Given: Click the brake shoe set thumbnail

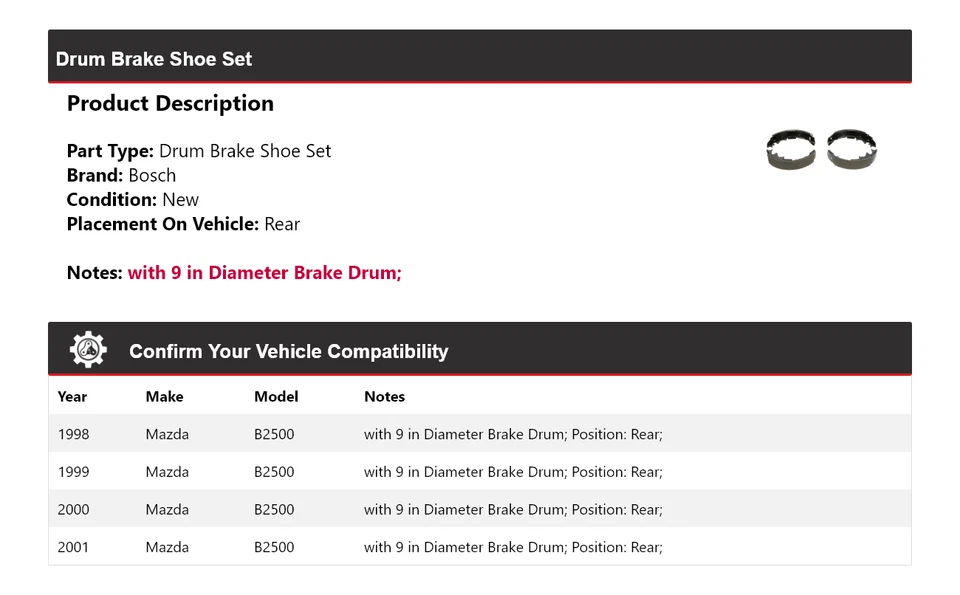Looking at the screenshot, I should (x=822, y=150).
